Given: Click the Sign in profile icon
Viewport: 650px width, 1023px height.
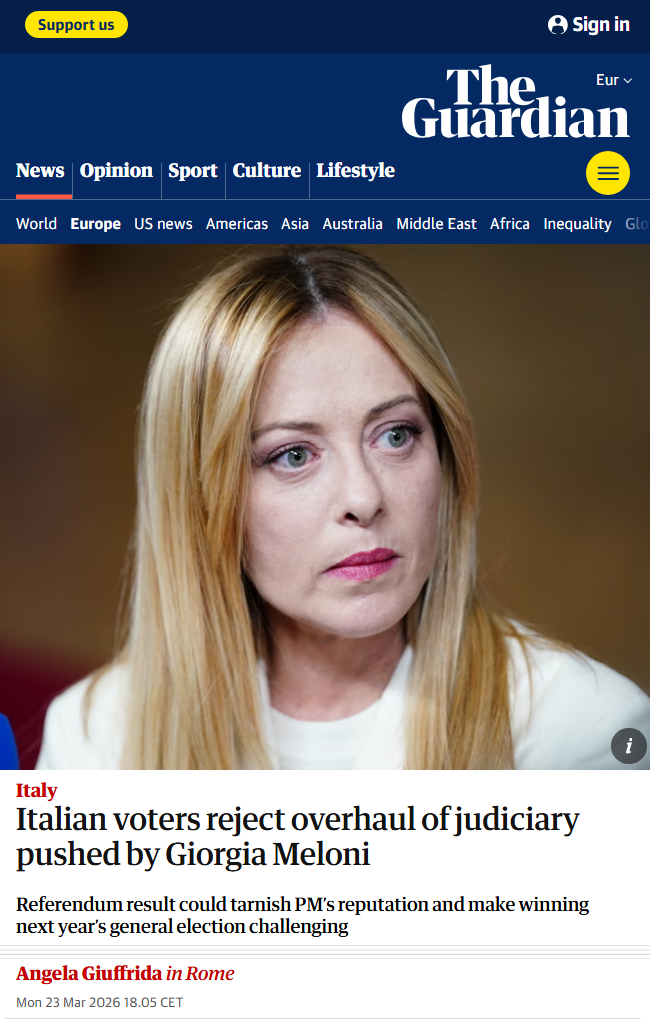Looking at the screenshot, I should 557,25.
